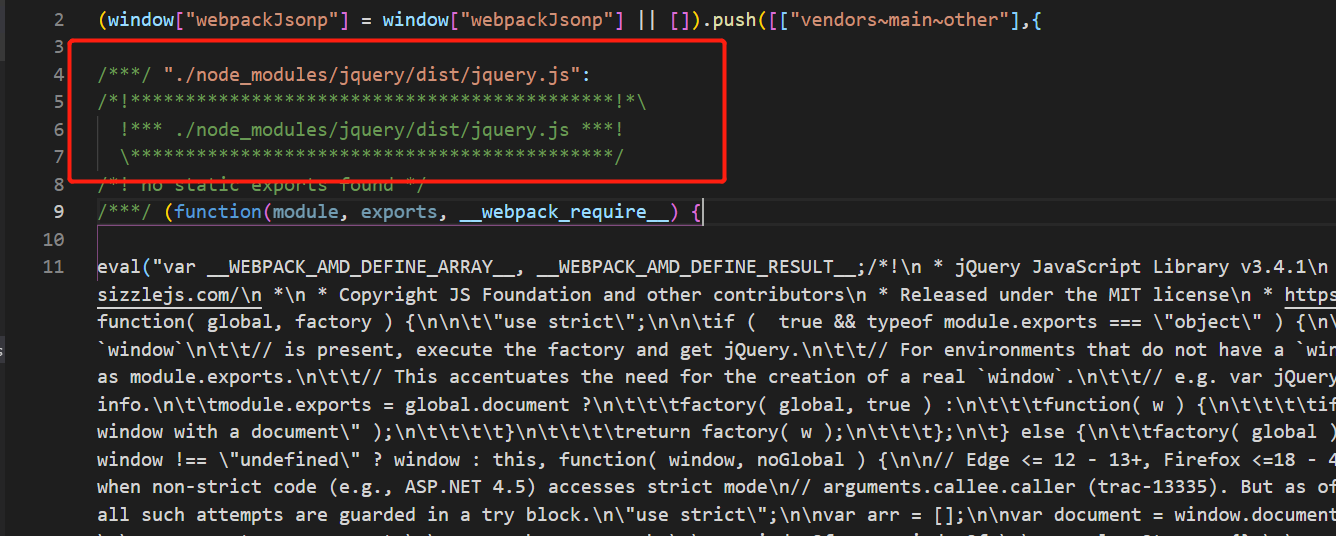Select highlighted line number 9 in gutter
This screenshot has height=536, width=1336.
coord(59,211)
